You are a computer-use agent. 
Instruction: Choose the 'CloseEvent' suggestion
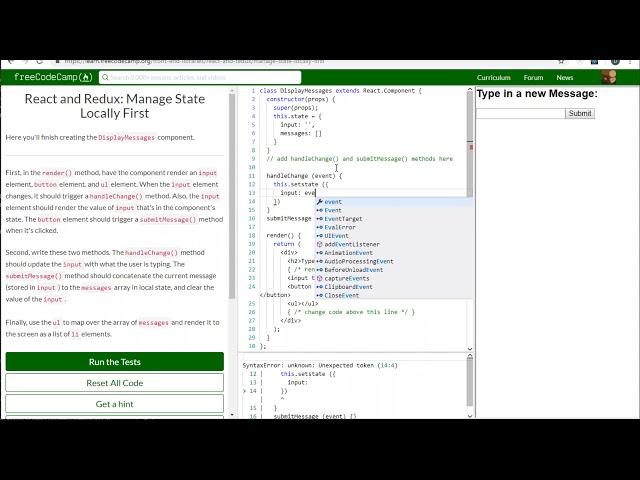(x=341, y=295)
